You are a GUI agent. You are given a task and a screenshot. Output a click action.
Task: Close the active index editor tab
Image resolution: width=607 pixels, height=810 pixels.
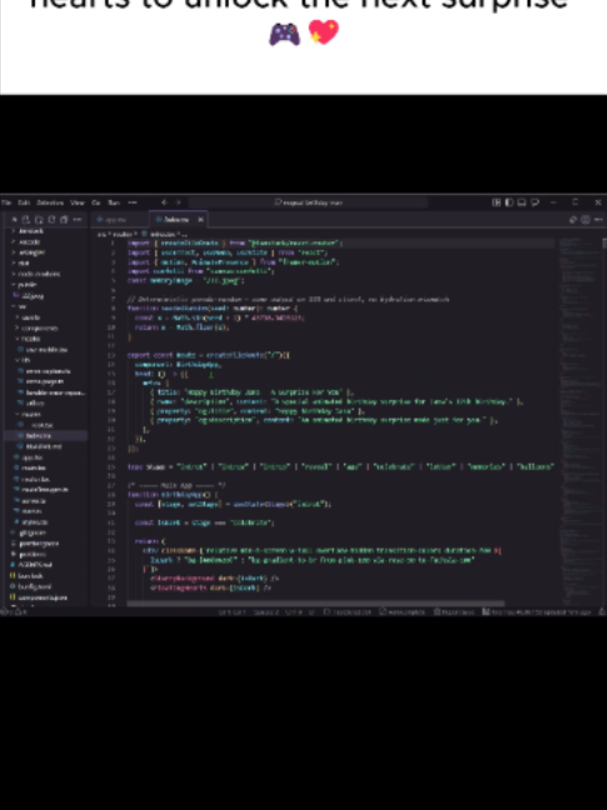(201, 220)
